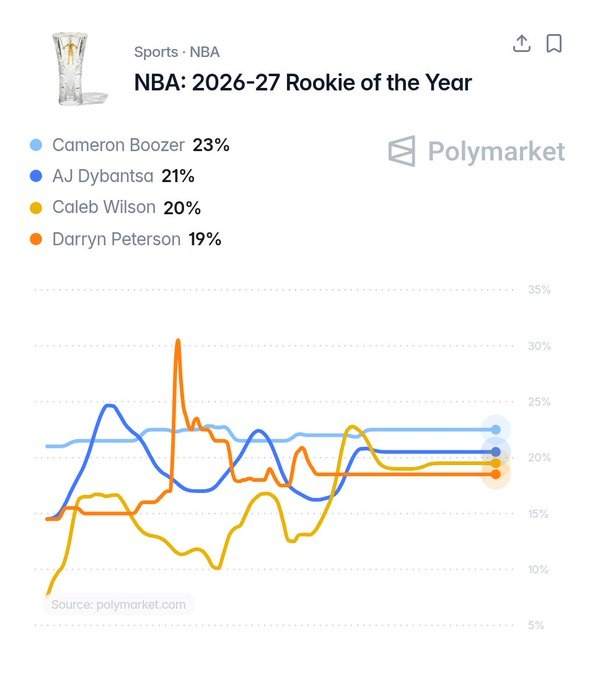Click the NBA: 2026-27 Rookie of the Year title

pyautogui.click(x=303, y=82)
